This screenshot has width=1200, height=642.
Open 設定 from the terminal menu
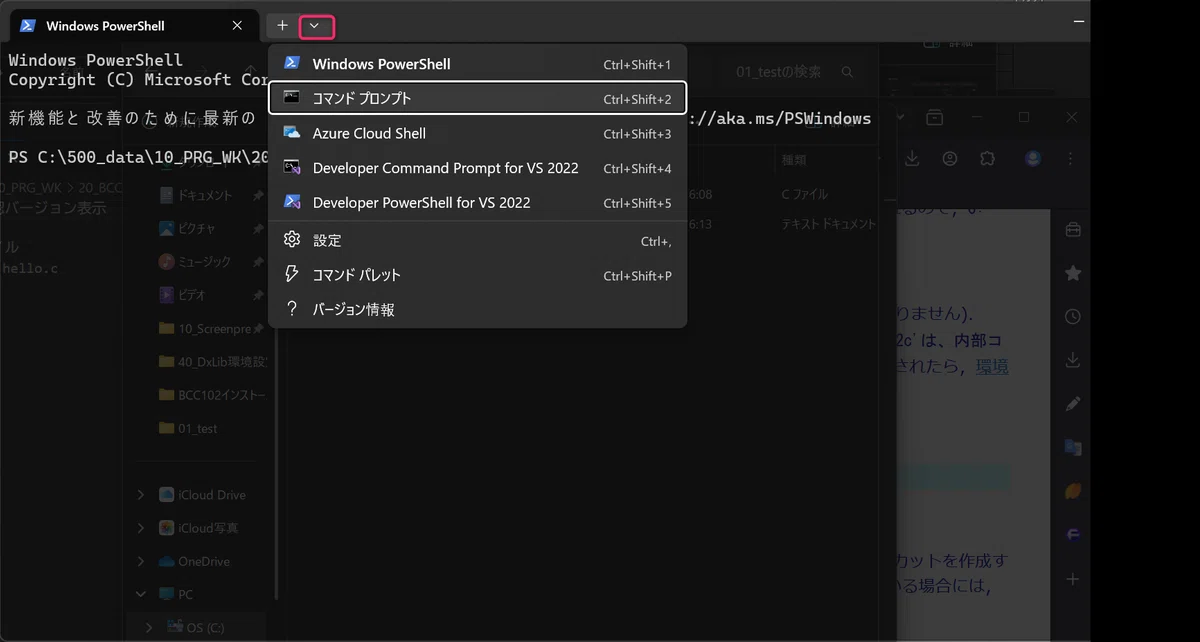[478, 241]
